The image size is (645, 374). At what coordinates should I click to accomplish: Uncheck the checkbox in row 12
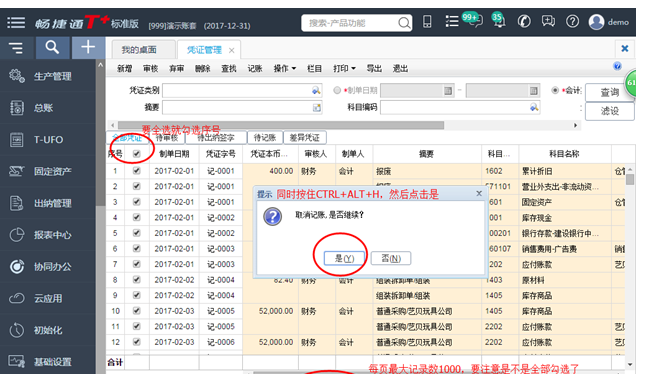[137, 342]
